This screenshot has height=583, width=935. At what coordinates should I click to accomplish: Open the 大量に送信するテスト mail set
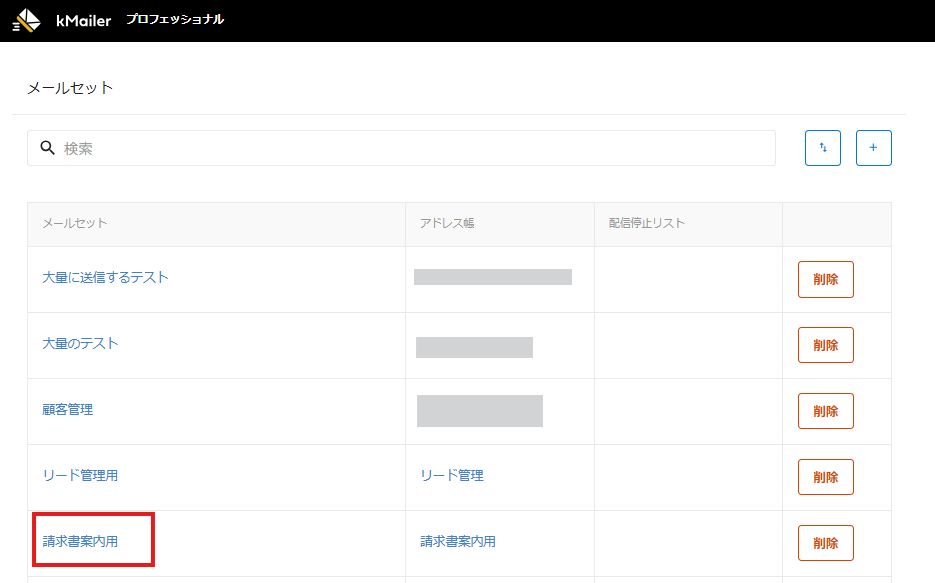click(x=105, y=278)
